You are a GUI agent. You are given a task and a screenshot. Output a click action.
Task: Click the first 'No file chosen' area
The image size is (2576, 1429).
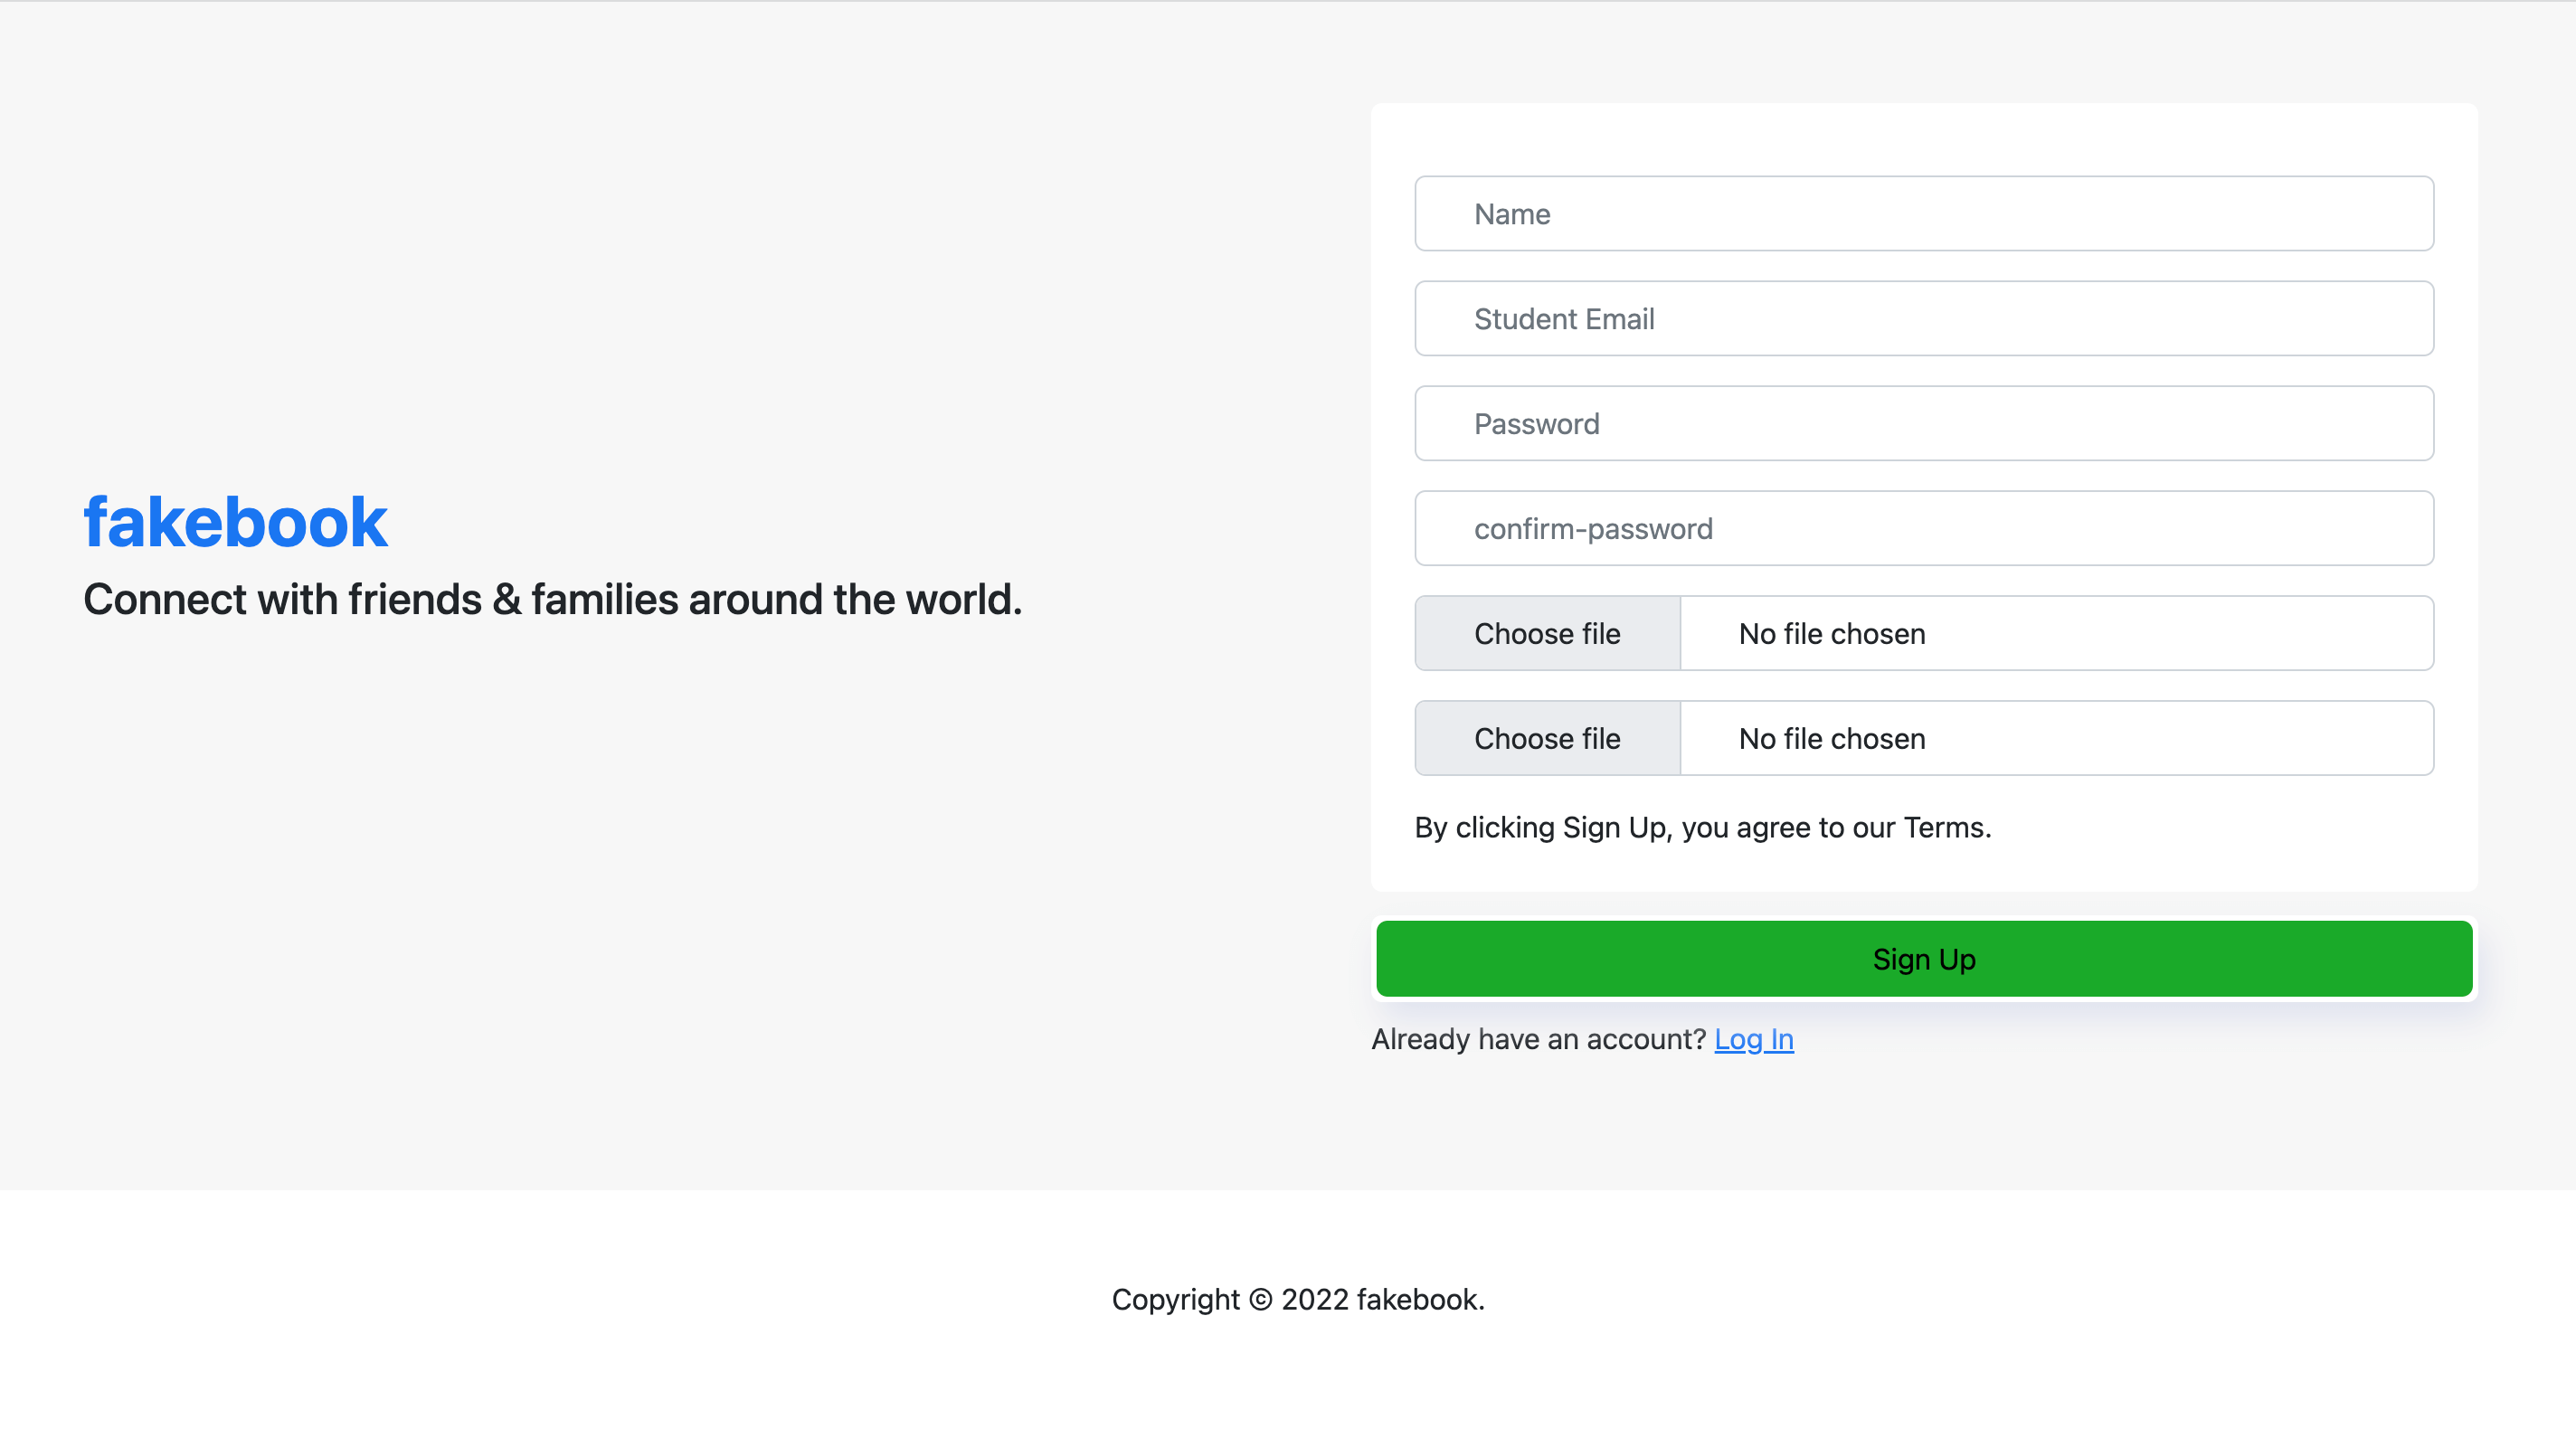(2055, 634)
